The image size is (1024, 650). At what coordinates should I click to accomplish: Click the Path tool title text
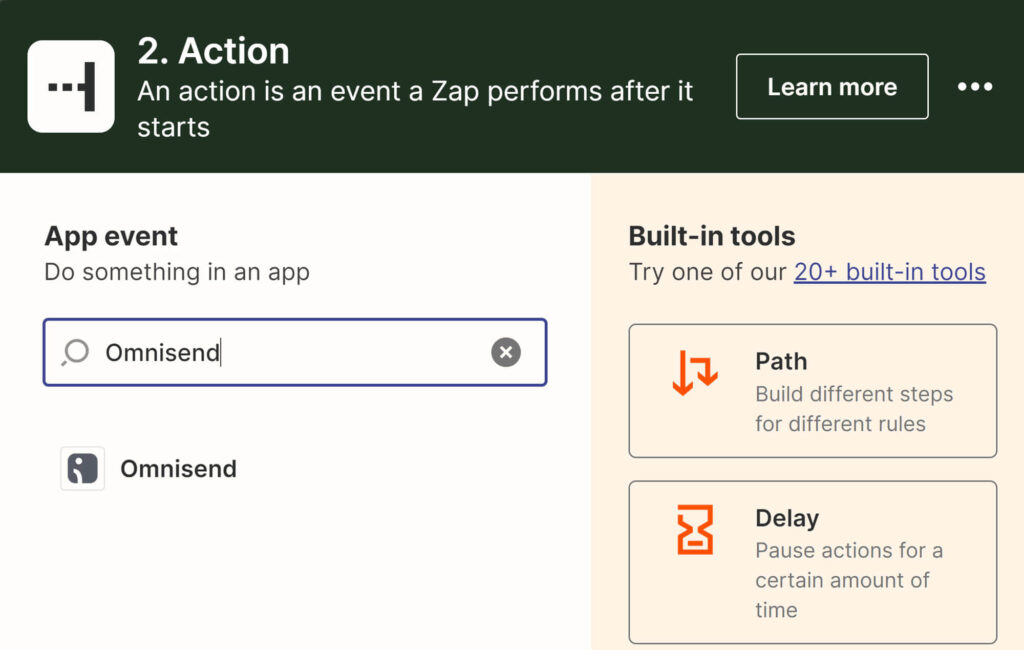pos(781,361)
